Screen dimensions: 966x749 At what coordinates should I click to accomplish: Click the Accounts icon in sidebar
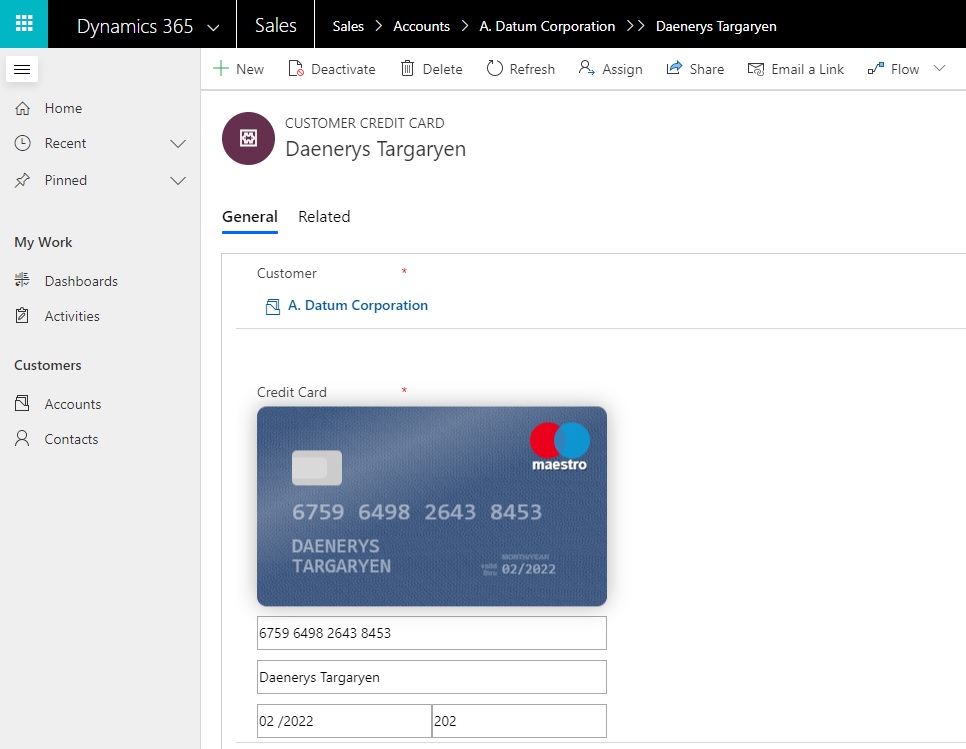point(22,403)
